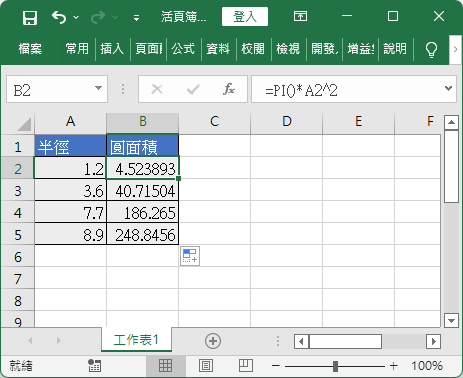Switch to the 開發 developer tab
This screenshot has width=463, height=378.
click(x=324, y=49)
